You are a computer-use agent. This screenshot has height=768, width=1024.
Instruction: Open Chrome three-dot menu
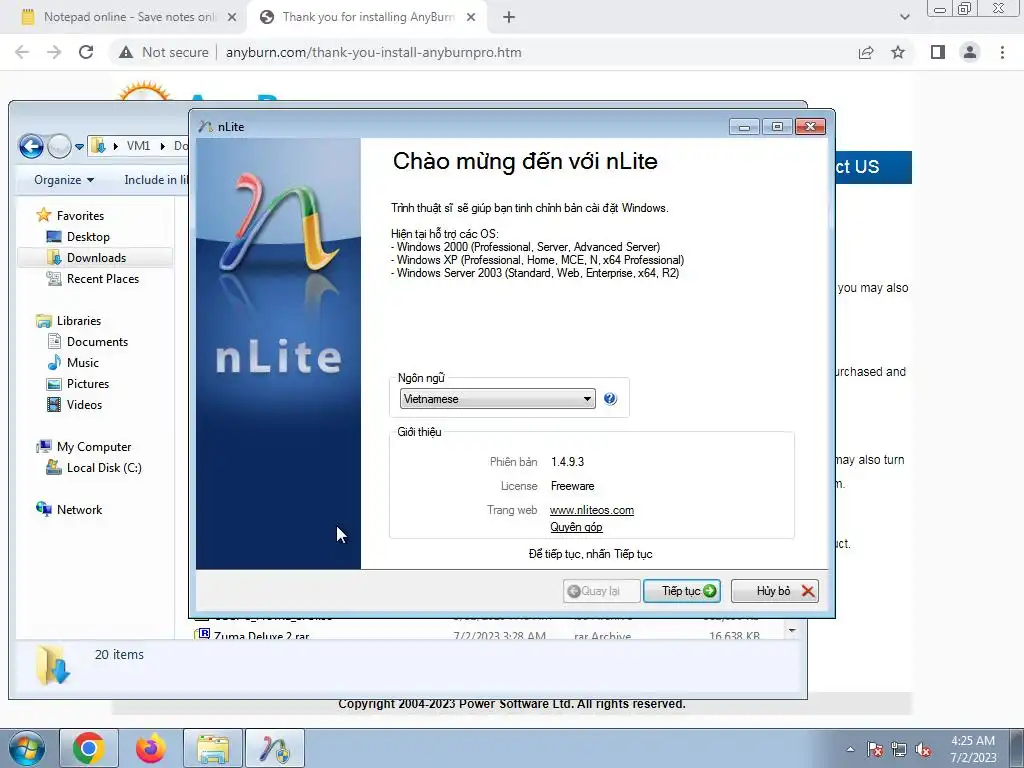point(1002,52)
